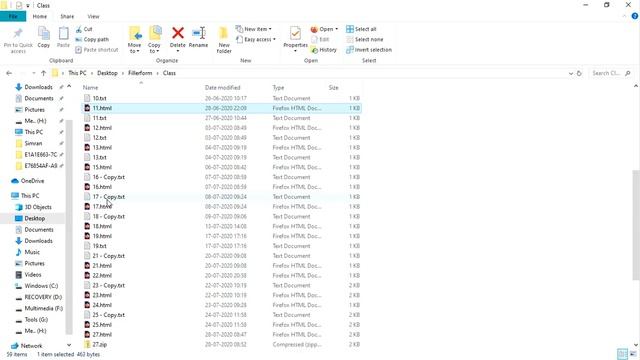This screenshot has height=360, width=640.
Task: Go back with the navigation arrow
Action: click(9, 73)
